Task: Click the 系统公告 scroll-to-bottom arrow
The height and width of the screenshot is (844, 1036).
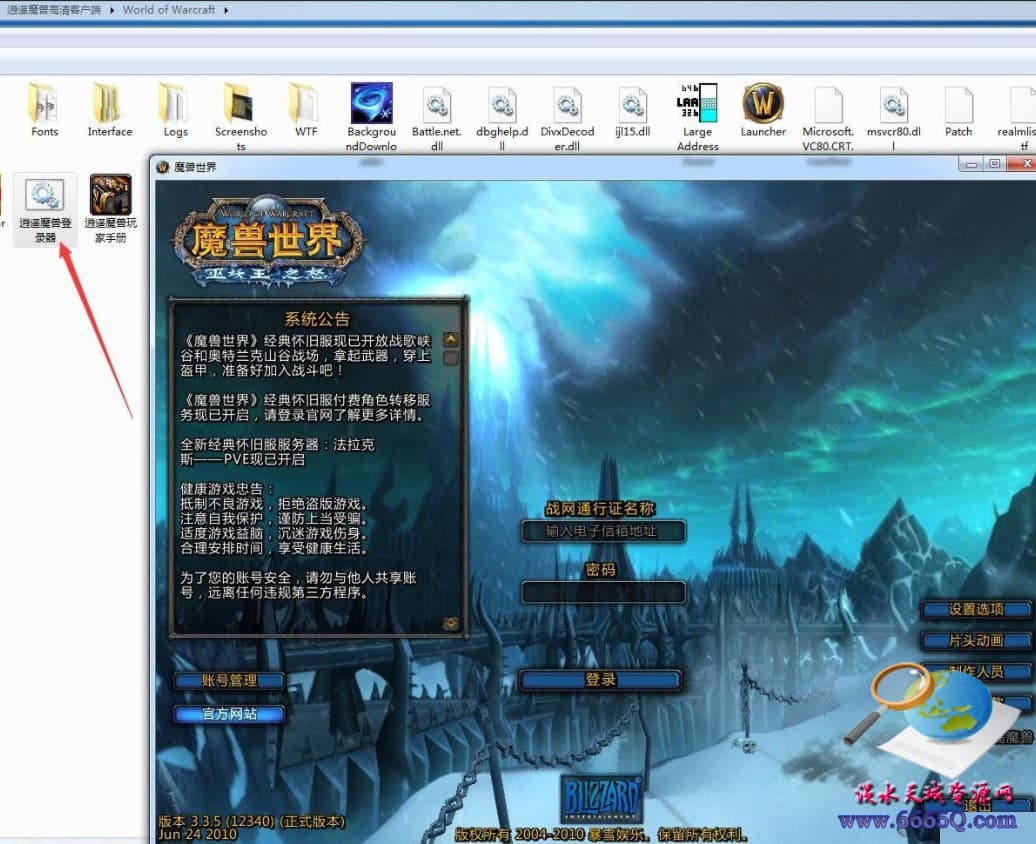Action: (x=451, y=623)
